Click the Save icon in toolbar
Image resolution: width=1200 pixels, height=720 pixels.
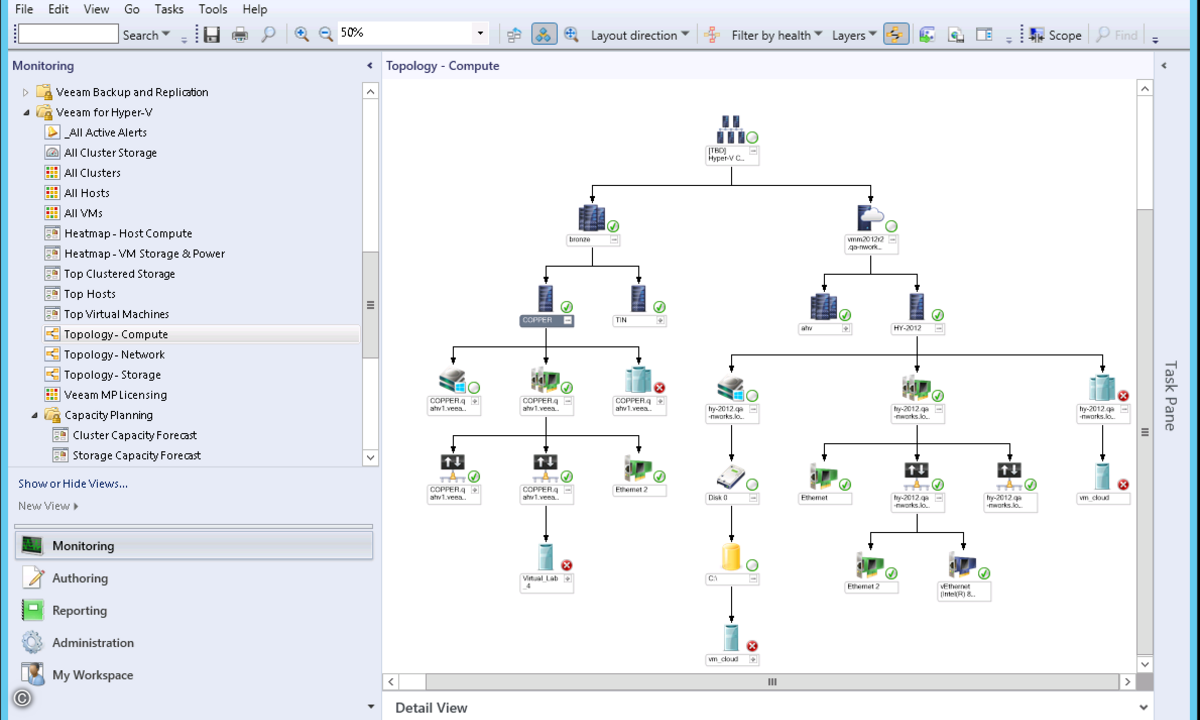coord(212,35)
